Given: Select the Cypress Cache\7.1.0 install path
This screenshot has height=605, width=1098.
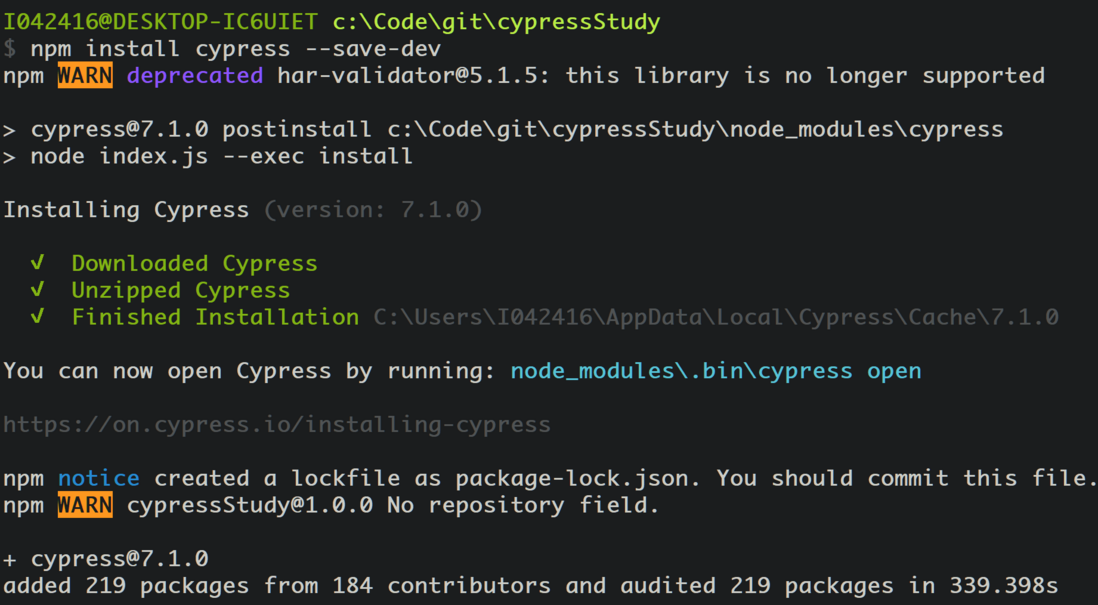Looking at the screenshot, I should pyautogui.click(x=716, y=317).
